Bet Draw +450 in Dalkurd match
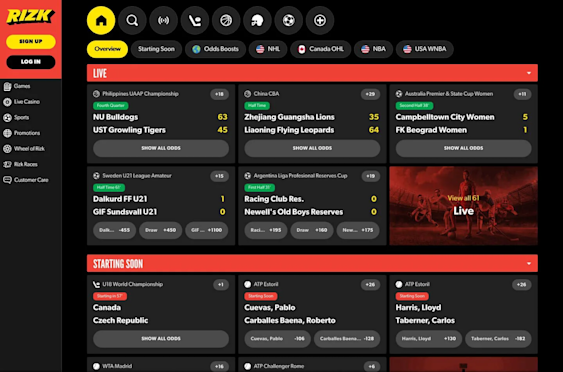 pyautogui.click(x=160, y=230)
